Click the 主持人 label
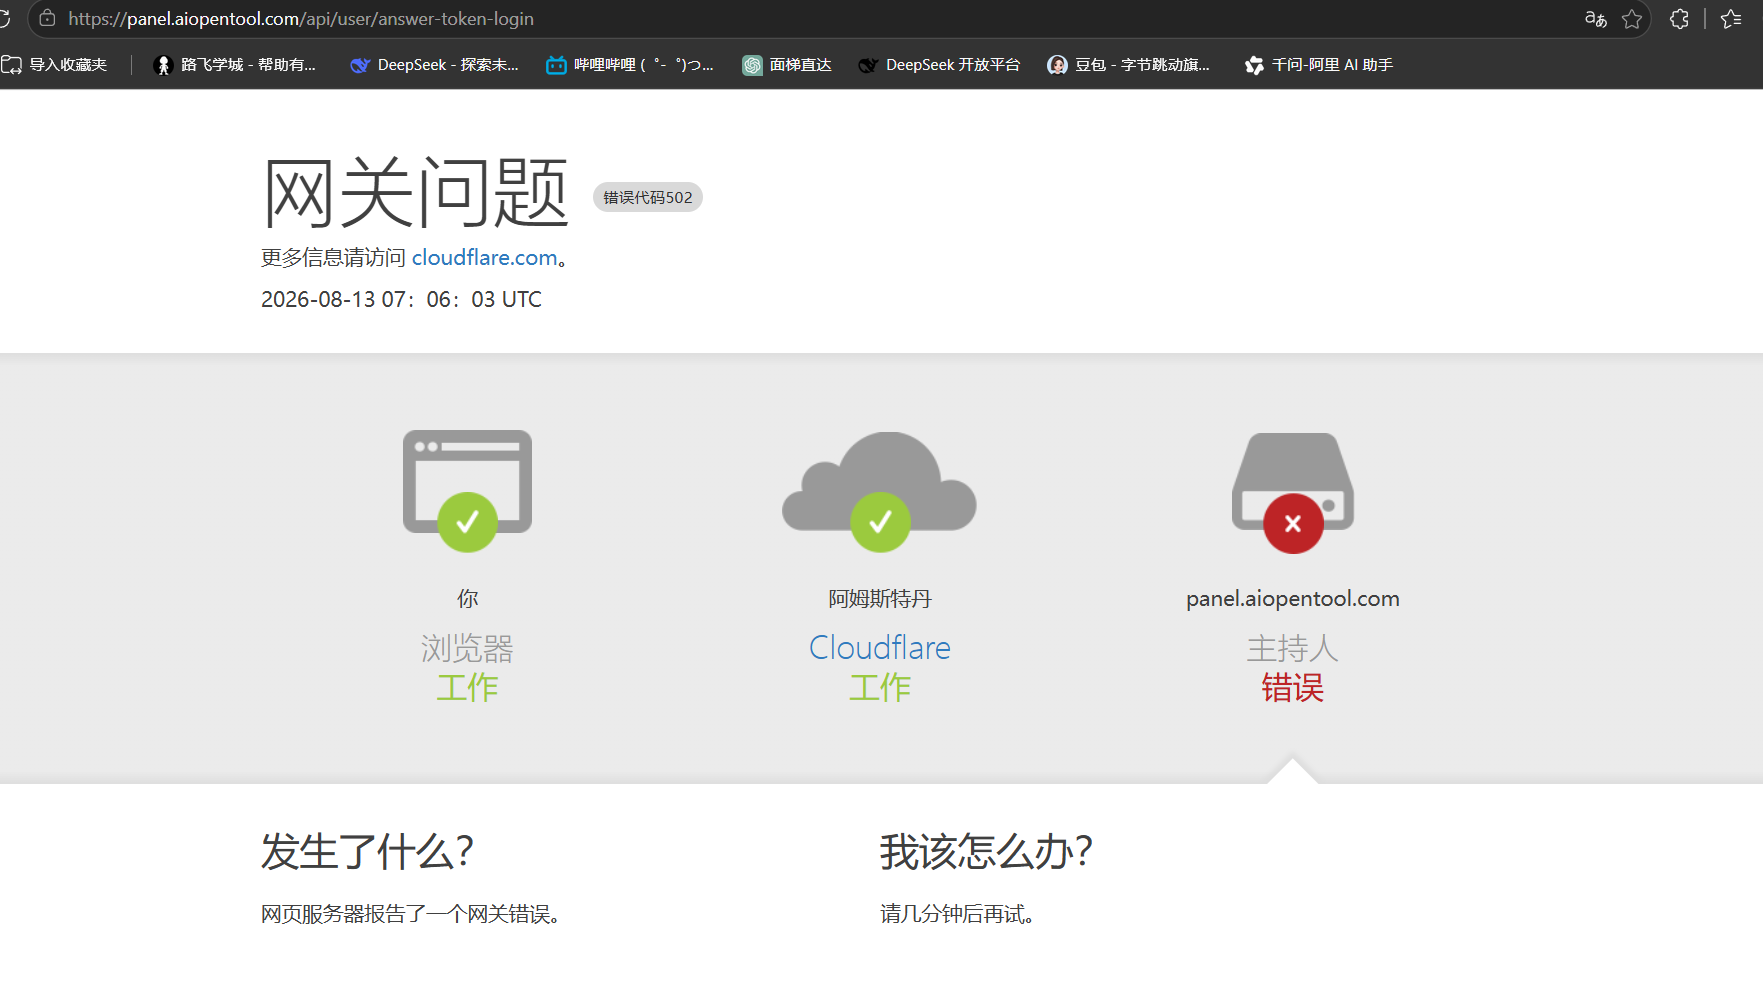Image resolution: width=1763 pixels, height=983 pixels. tap(1293, 649)
